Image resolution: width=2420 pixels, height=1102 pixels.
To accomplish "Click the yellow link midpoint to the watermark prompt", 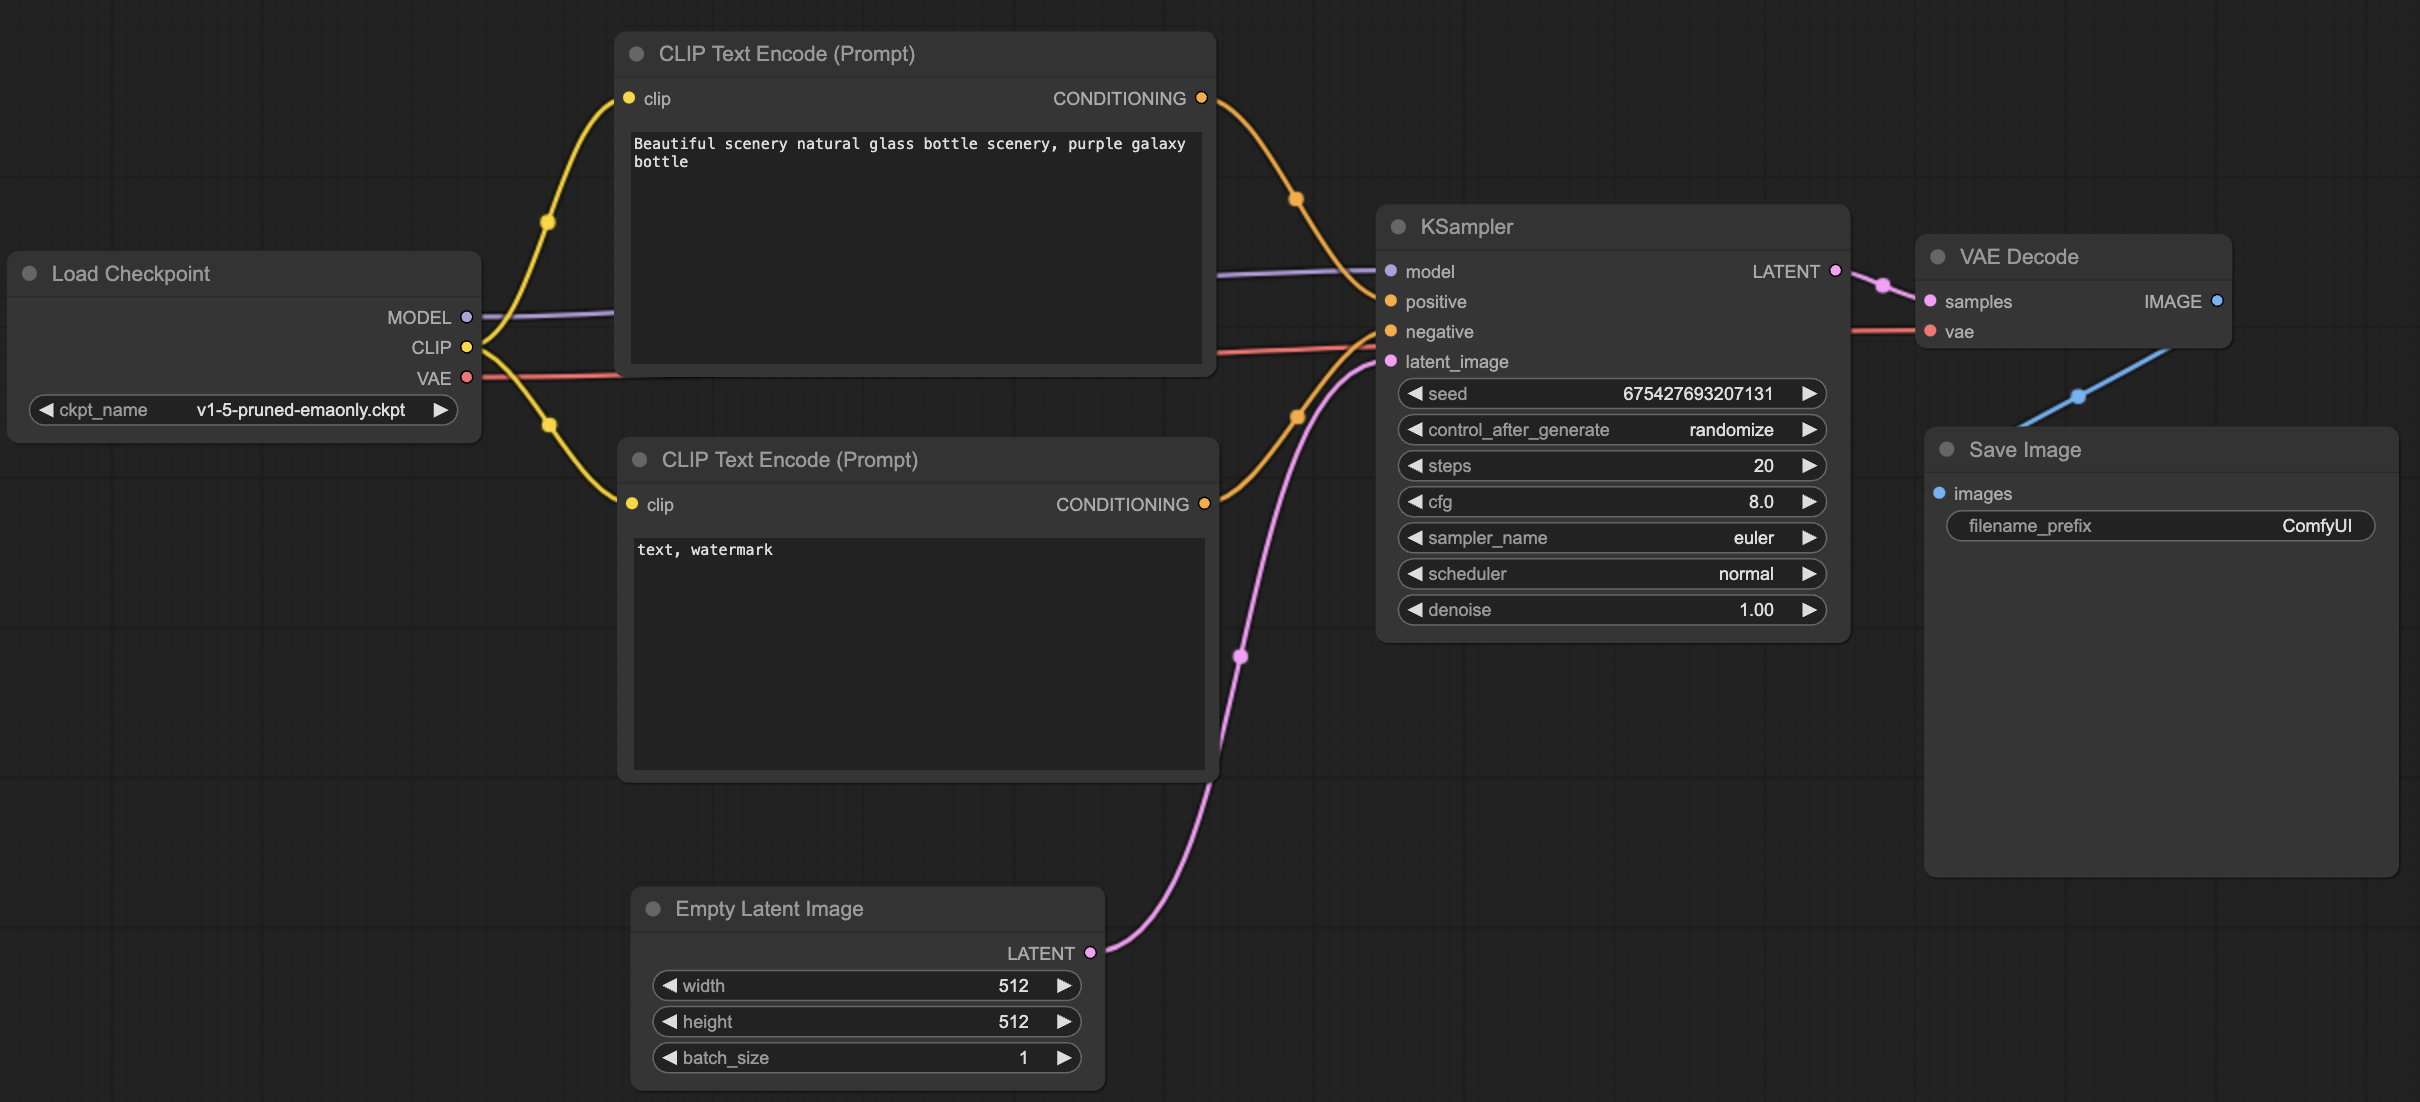I will (549, 425).
